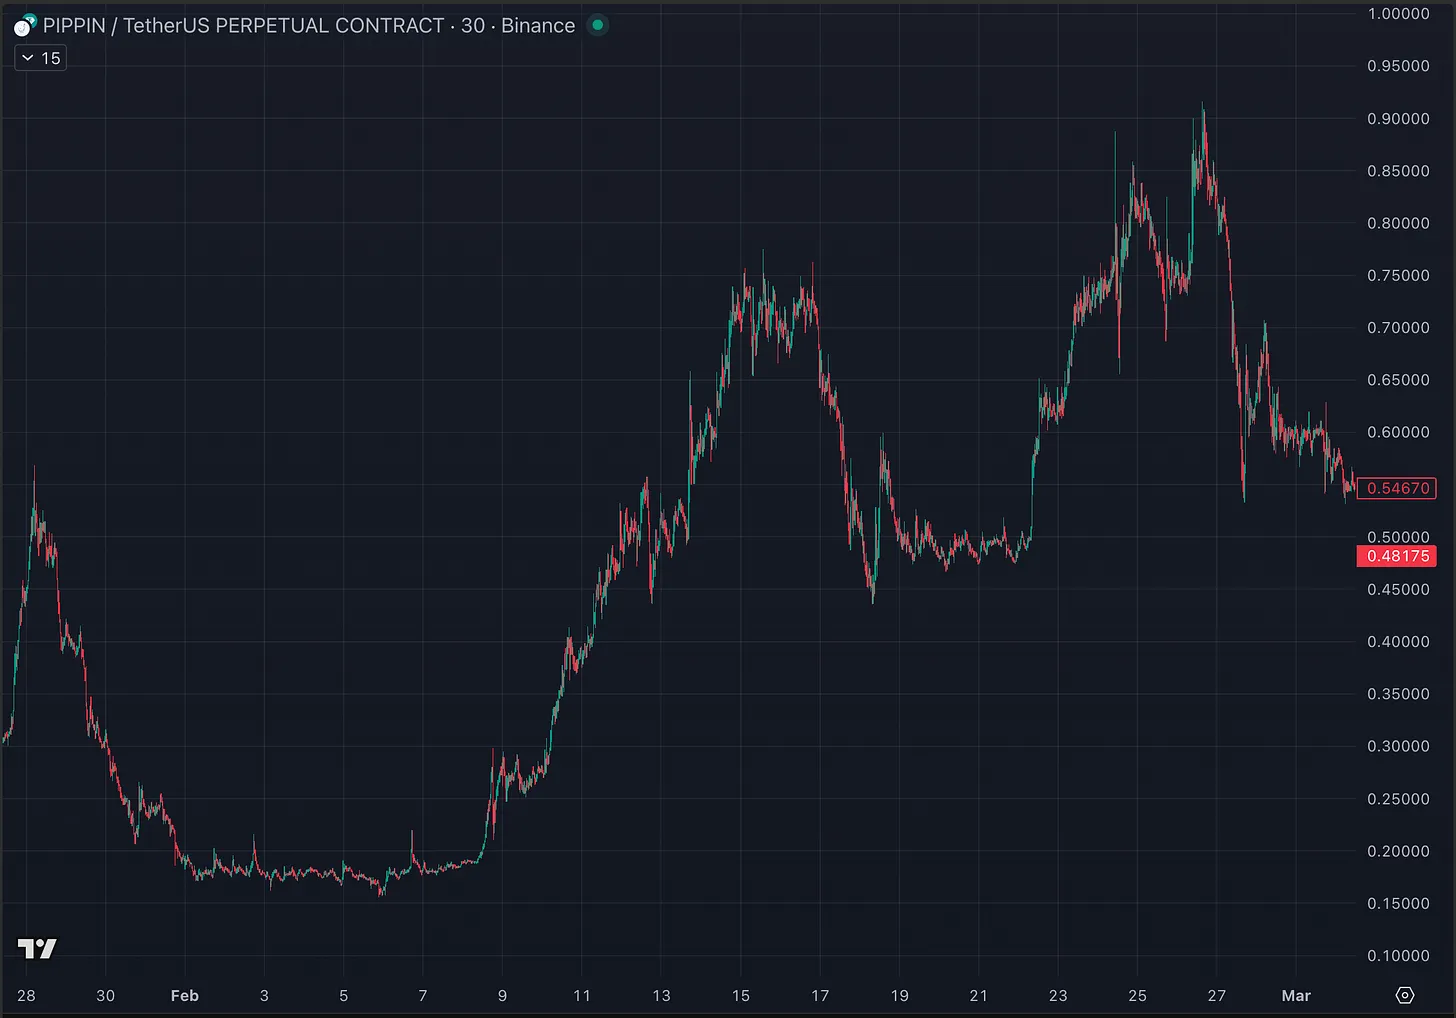Click the 0.54670 current price label
Screen dimensions: 1456x1018
[x=1397, y=488]
